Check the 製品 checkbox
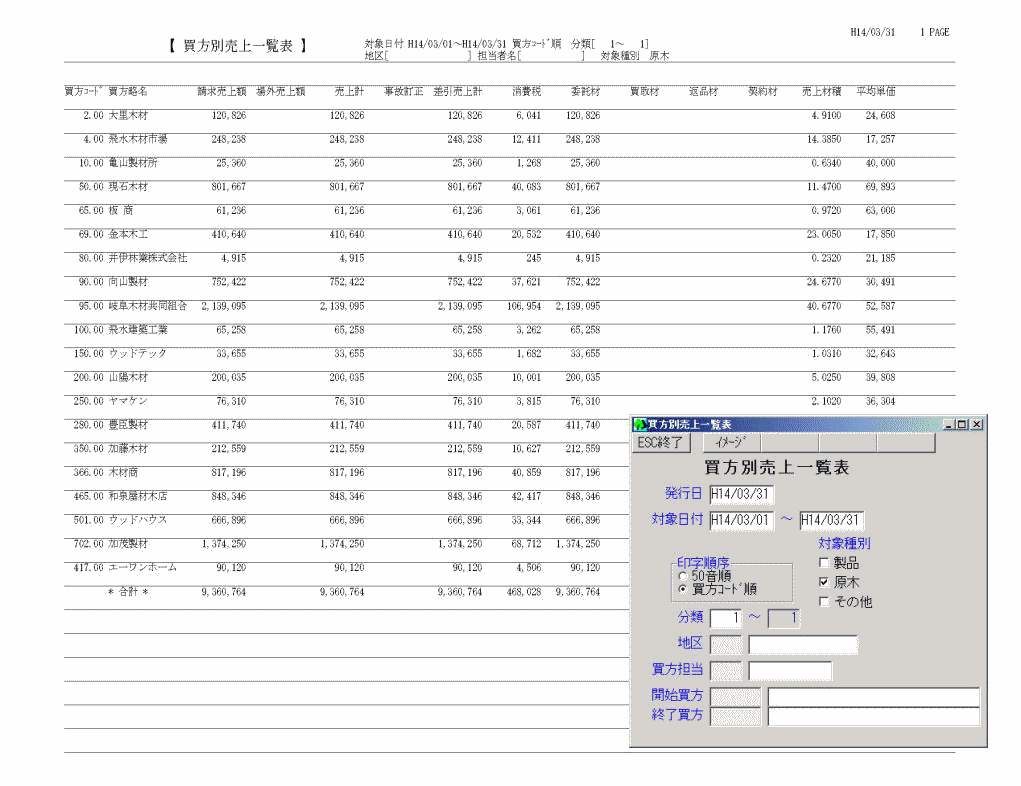Image resolution: width=1021 pixels, height=786 pixels. 824,563
